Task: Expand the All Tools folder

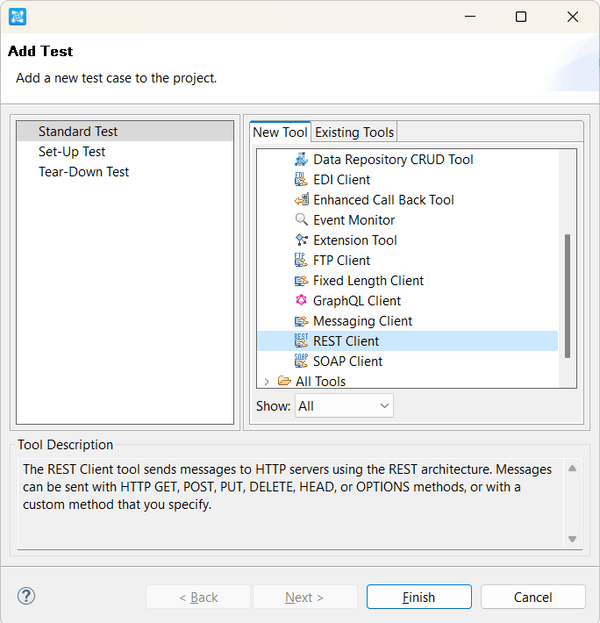Action: tap(267, 381)
